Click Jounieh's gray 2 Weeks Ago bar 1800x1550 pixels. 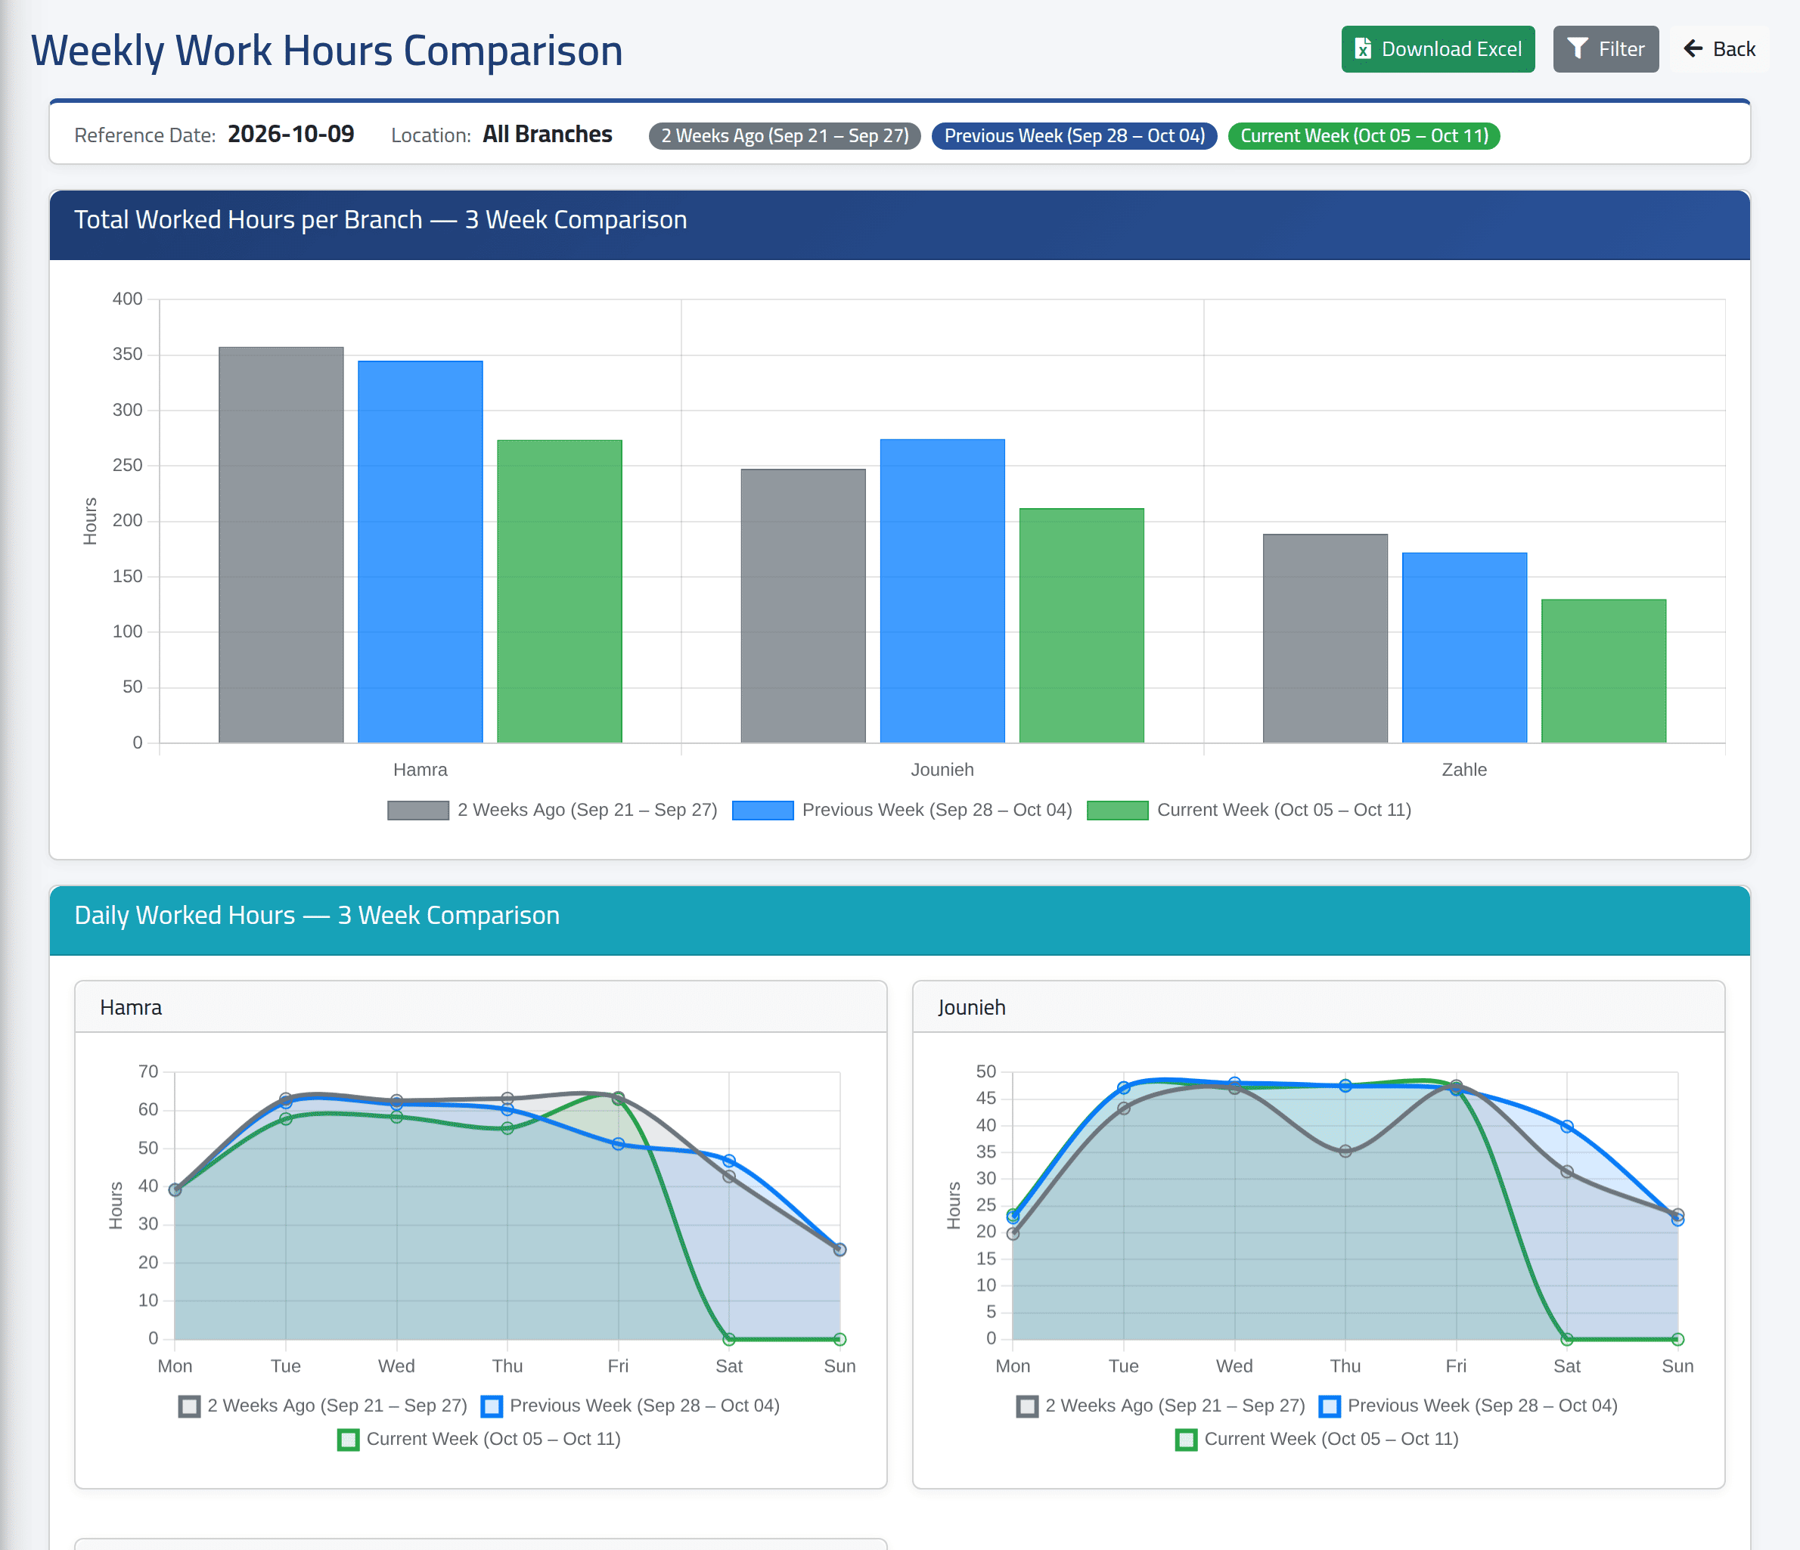(x=803, y=606)
